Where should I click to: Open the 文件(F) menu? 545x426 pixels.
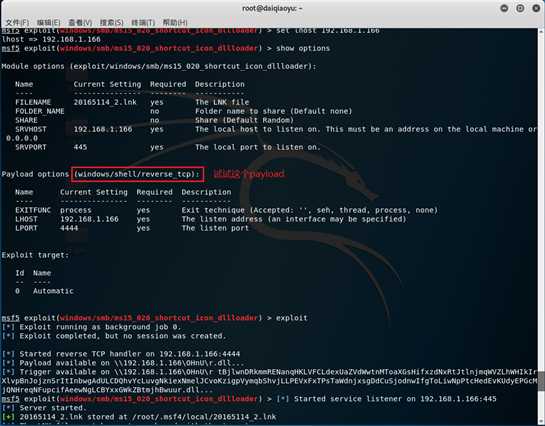(x=17, y=23)
